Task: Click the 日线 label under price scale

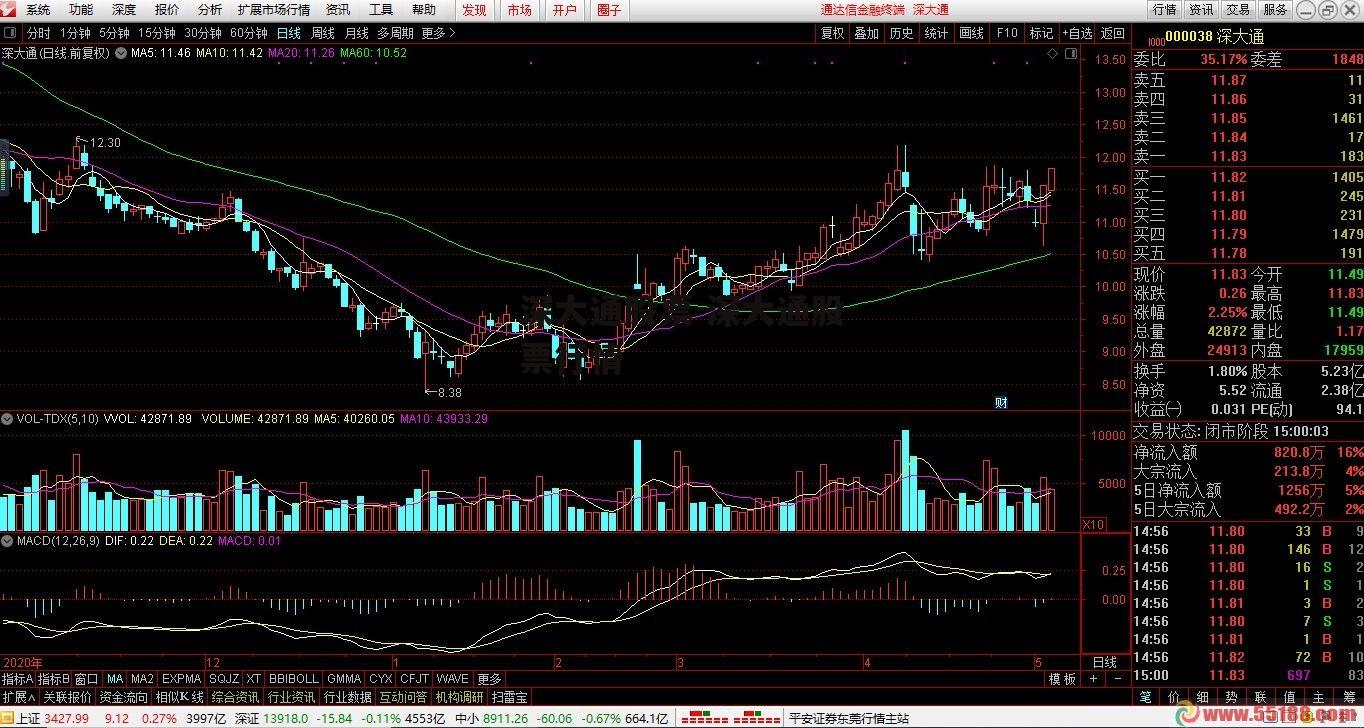Action: point(1105,662)
